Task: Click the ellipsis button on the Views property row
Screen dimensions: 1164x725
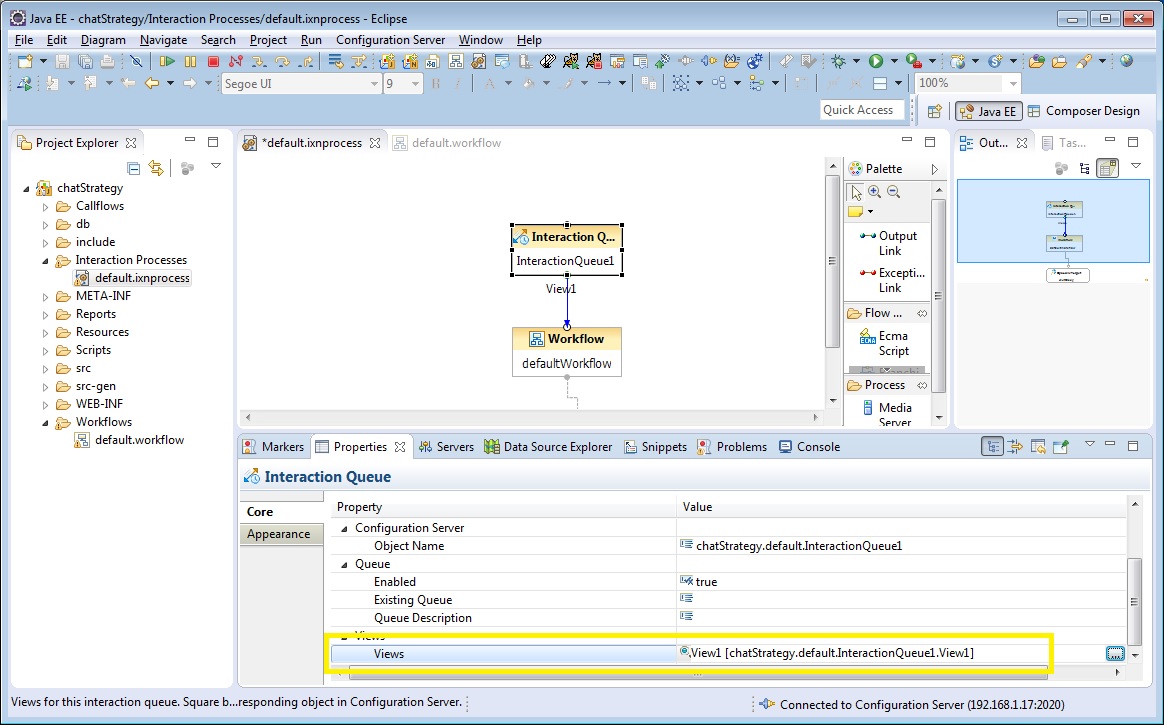Action: (1115, 653)
